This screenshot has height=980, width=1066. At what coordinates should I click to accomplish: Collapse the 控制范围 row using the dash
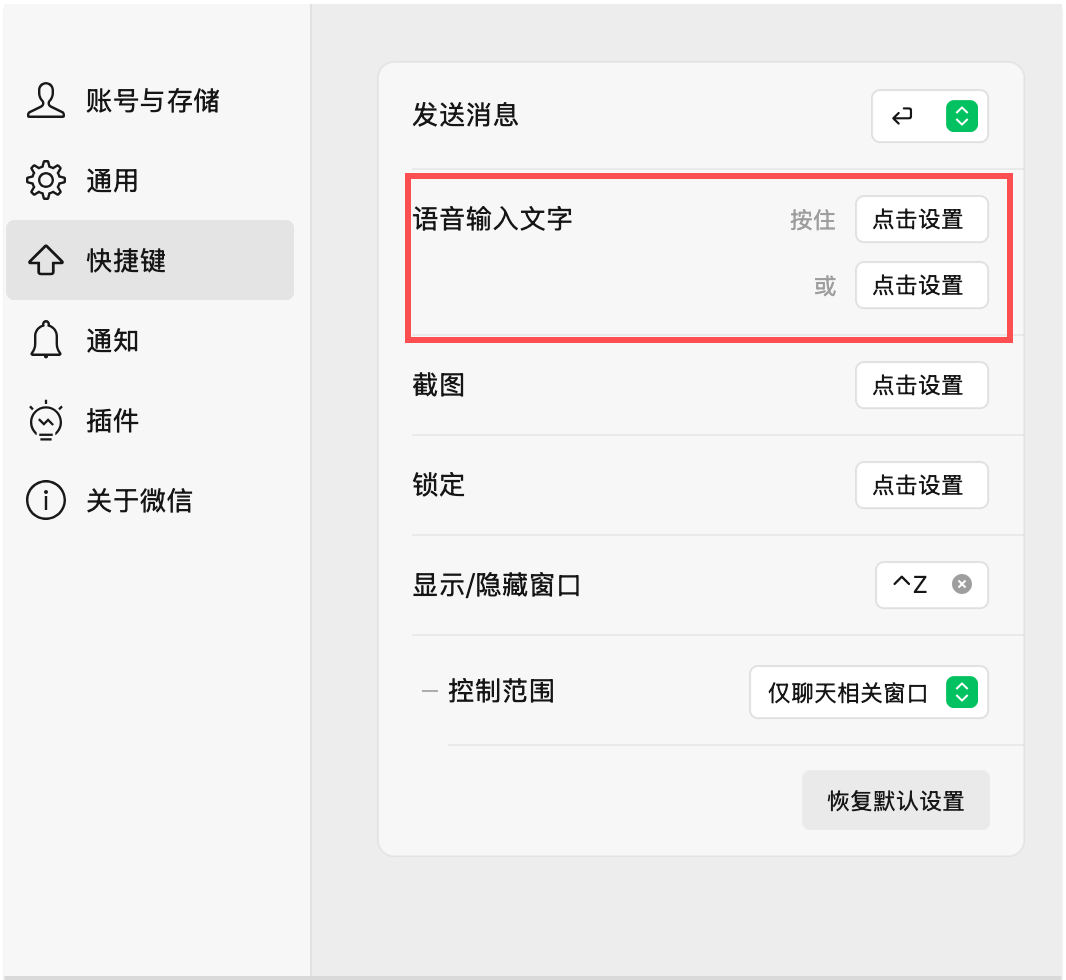click(430, 691)
